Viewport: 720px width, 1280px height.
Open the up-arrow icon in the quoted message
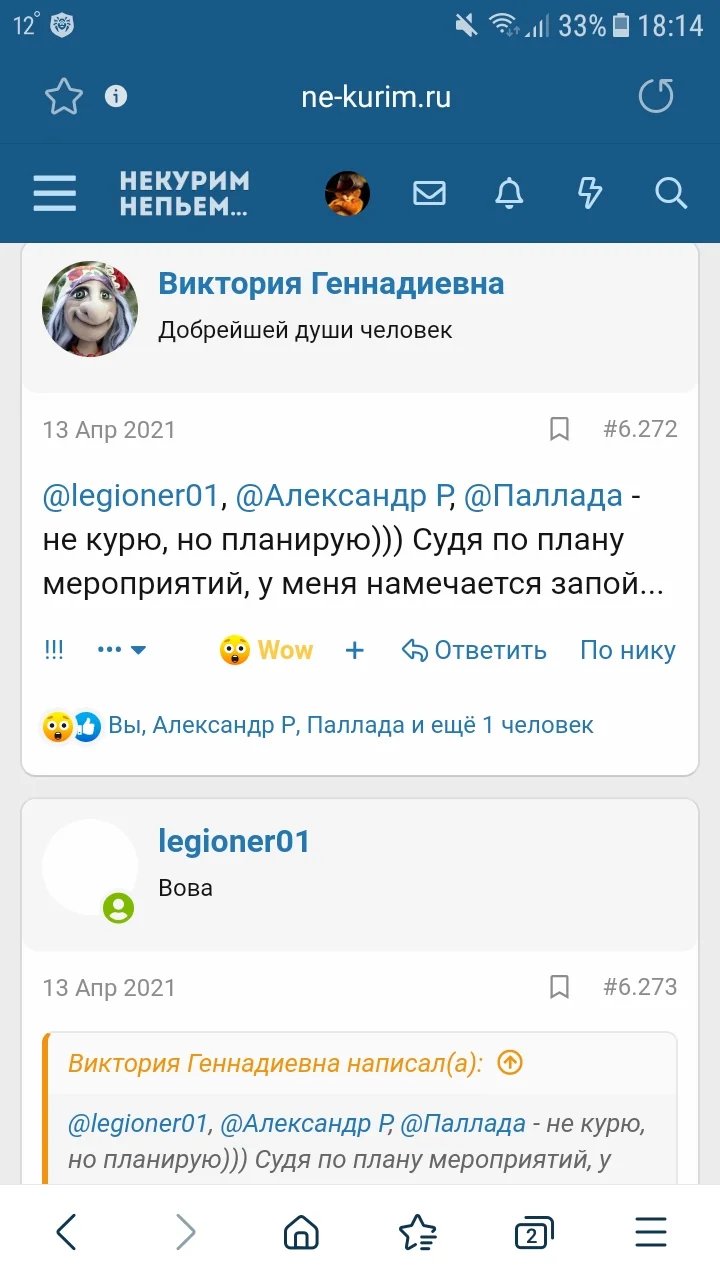[x=509, y=1063]
